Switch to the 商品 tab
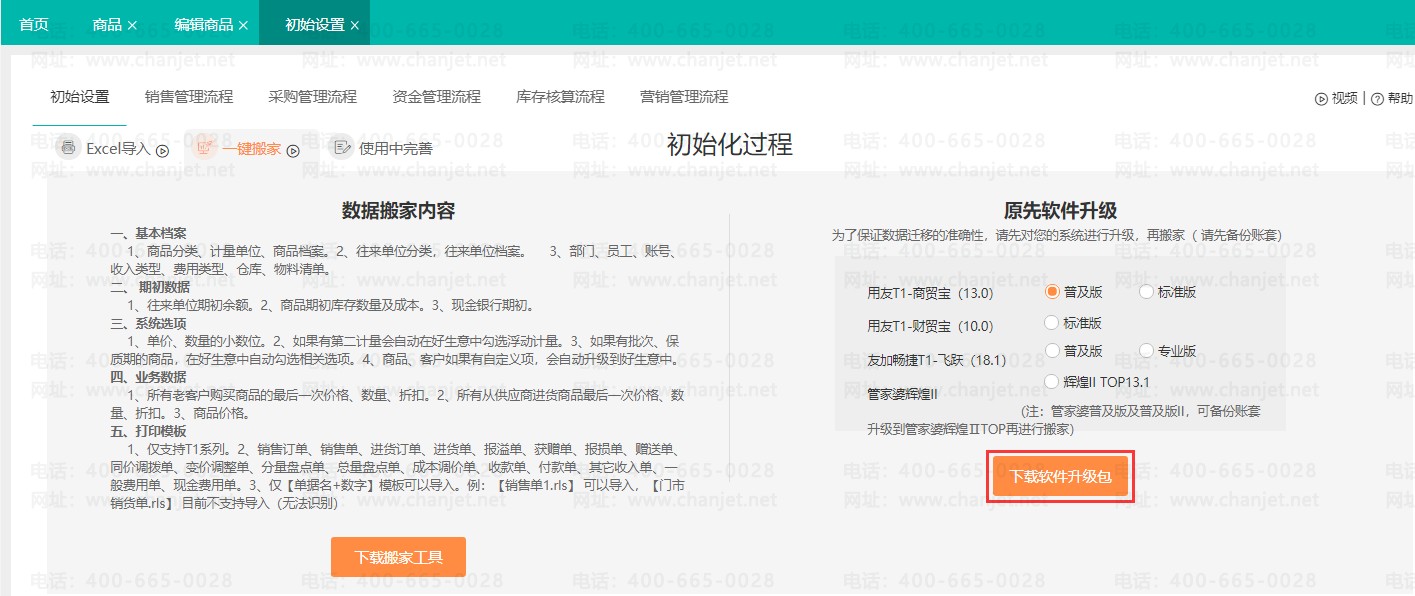This screenshot has height=596, width=1415. point(107,24)
